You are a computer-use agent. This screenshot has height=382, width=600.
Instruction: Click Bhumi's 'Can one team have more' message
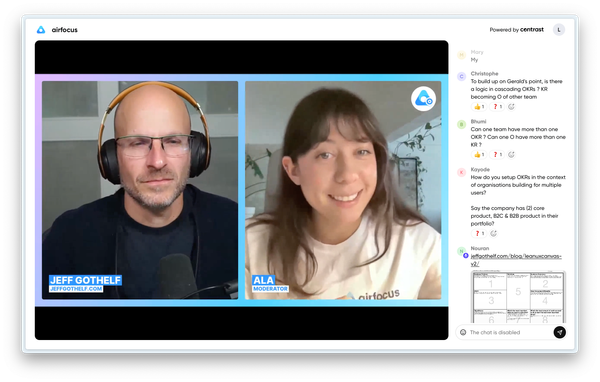pyautogui.click(x=518, y=137)
